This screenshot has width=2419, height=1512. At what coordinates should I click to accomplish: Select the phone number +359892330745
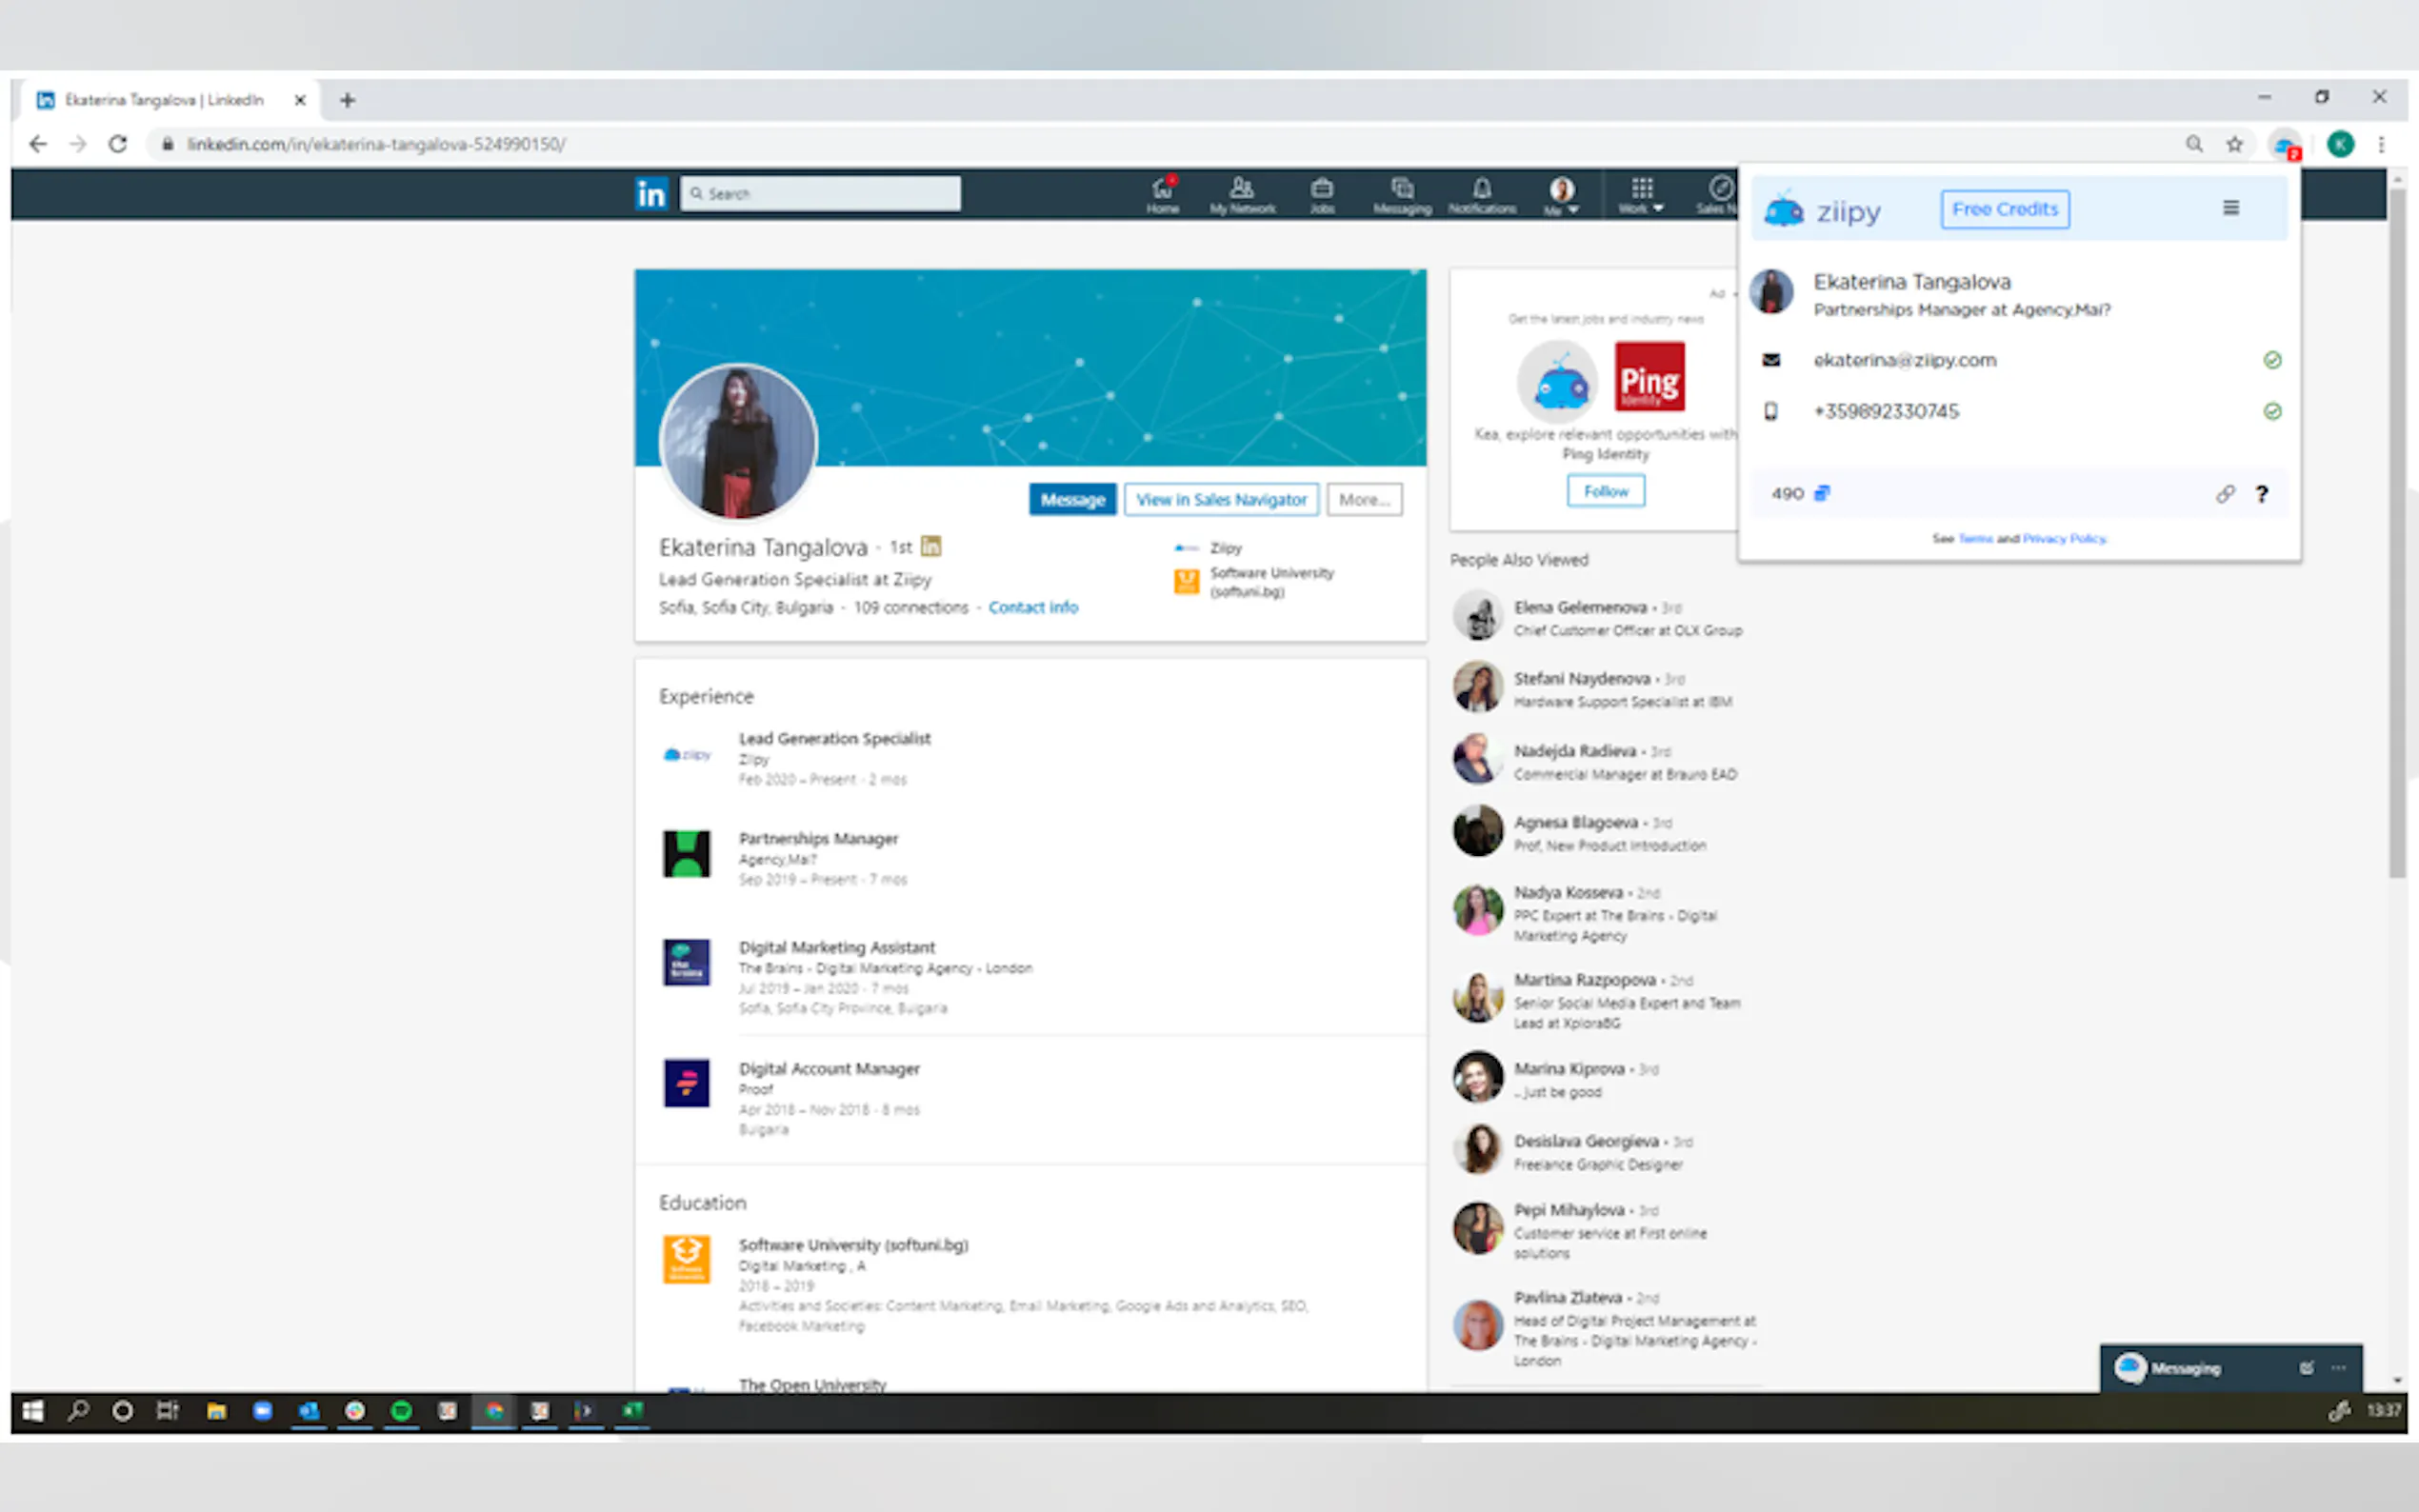[1886, 411]
